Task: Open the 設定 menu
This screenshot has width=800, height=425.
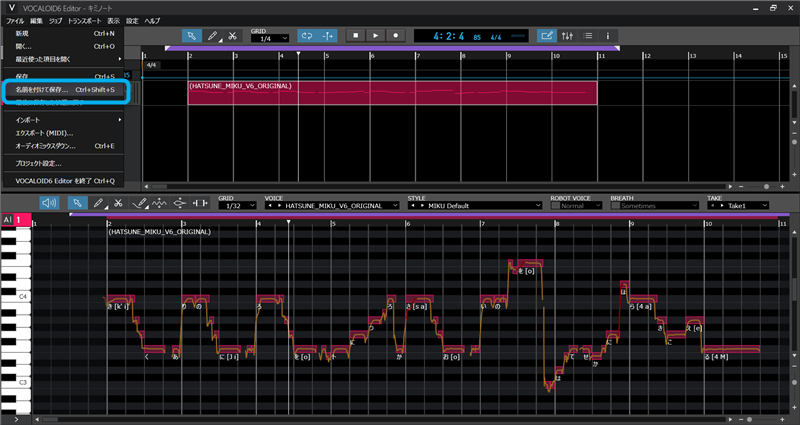Action: pyautogui.click(x=132, y=21)
